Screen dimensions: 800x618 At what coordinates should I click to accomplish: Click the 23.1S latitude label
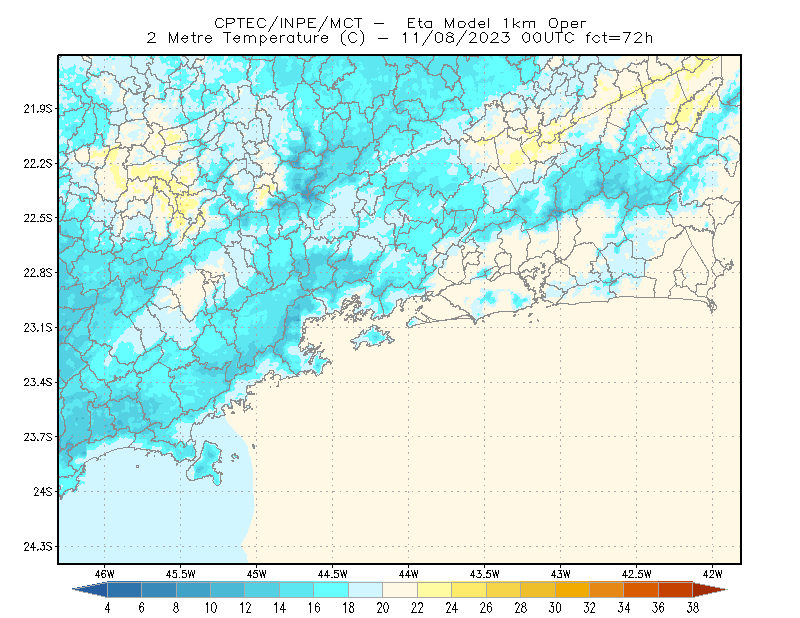pyautogui.click(x=37, y=328)
